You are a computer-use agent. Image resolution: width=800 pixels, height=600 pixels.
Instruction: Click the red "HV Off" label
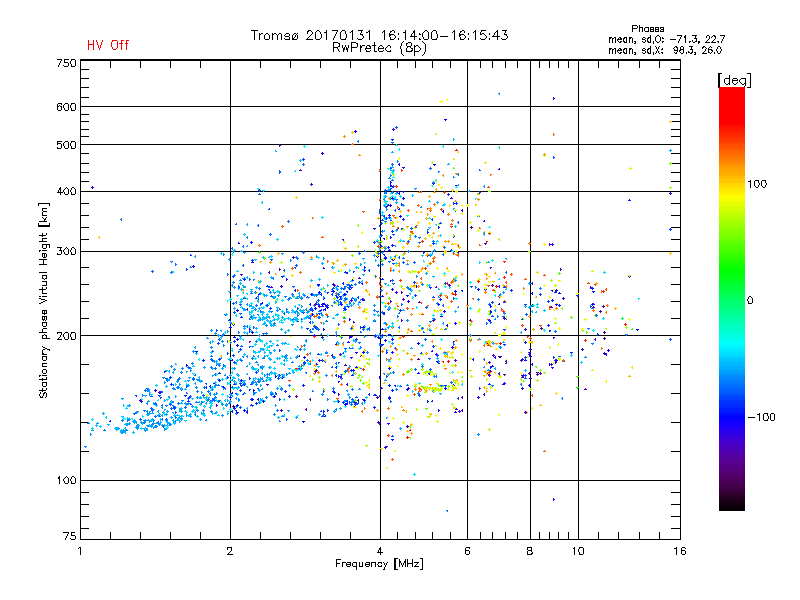pyautogui.click(x=108, y=45)
